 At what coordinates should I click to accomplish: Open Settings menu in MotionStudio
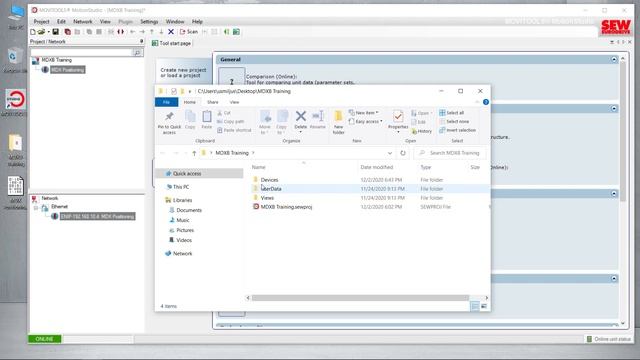pyautogui.click(x=149, y=22)
